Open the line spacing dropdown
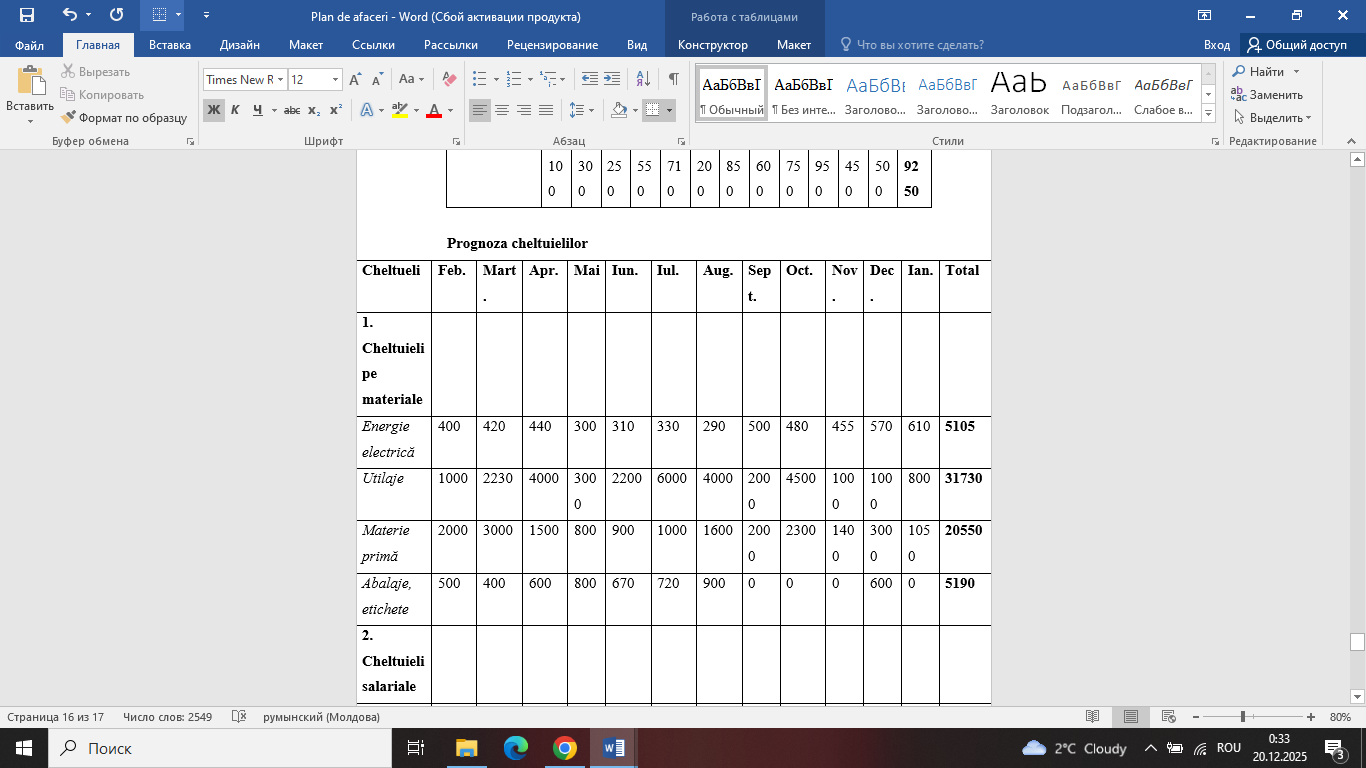 (580, 110)
